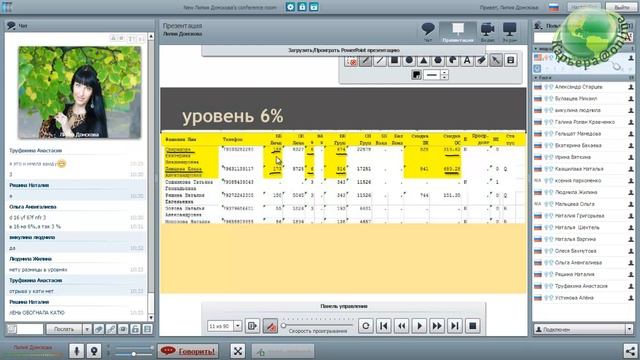Click the chat lock icon
The width and height of the screenshot is (640, 360).
136,329
